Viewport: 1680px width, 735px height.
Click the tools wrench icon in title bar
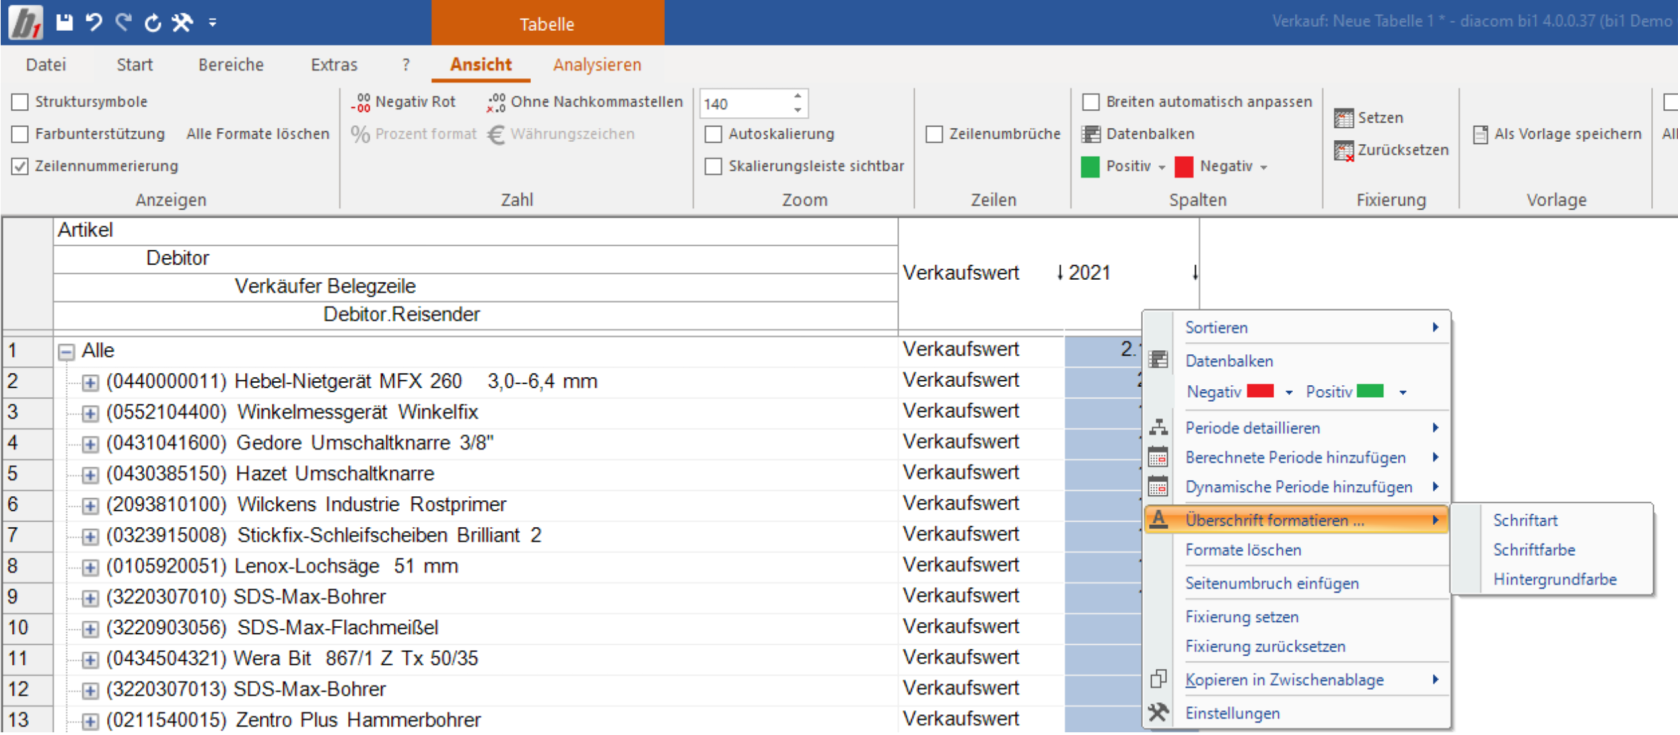coord(182,22)
